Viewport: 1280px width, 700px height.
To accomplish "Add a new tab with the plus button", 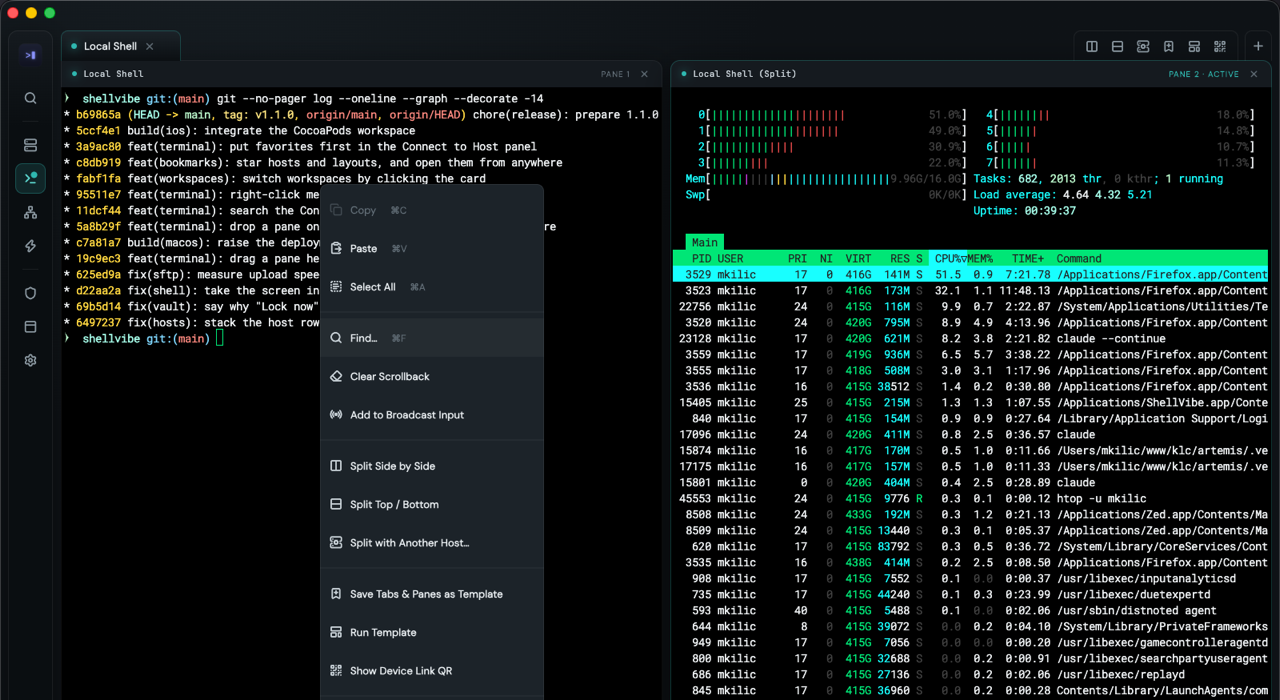I will (x=1258, y=47).
